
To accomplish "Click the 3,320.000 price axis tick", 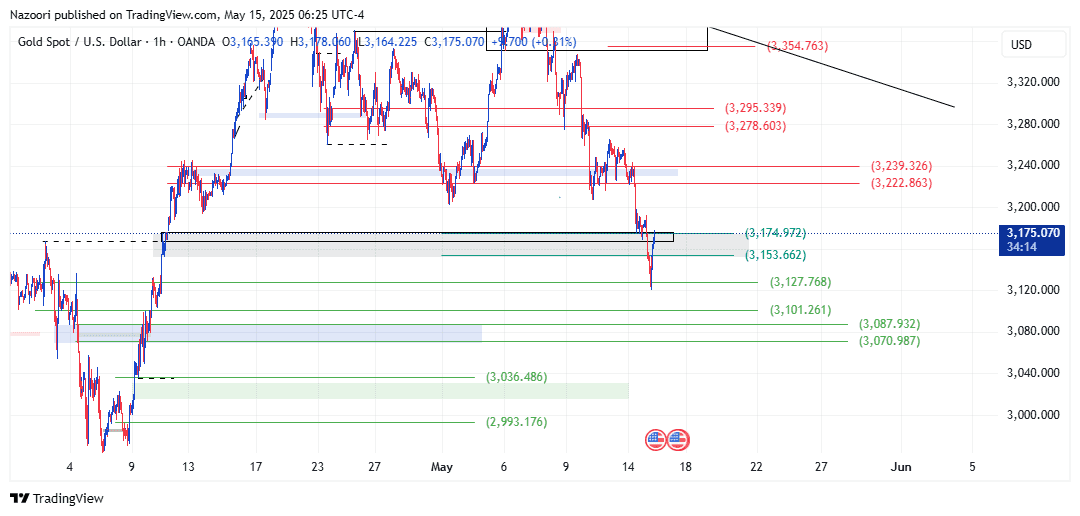I will [x=1033, y=82].
